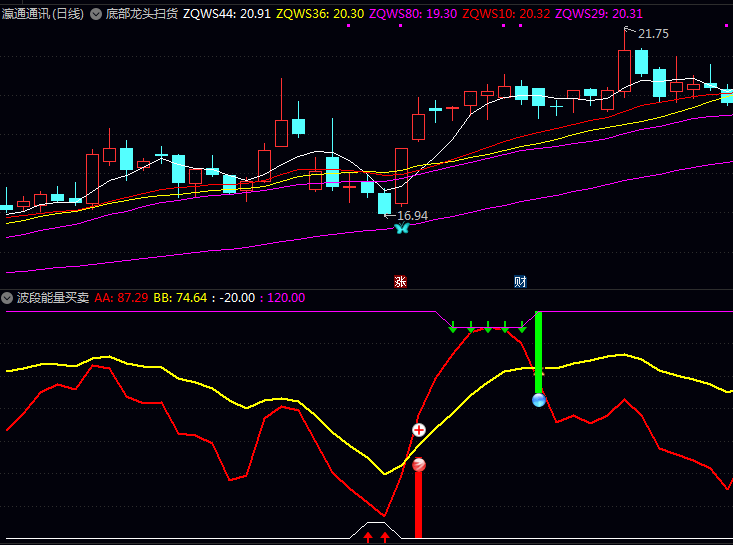Image resolution: width=733 pixels, height=545 pixels.
Task: Click the white circle red plus marker
Action: 419,430
